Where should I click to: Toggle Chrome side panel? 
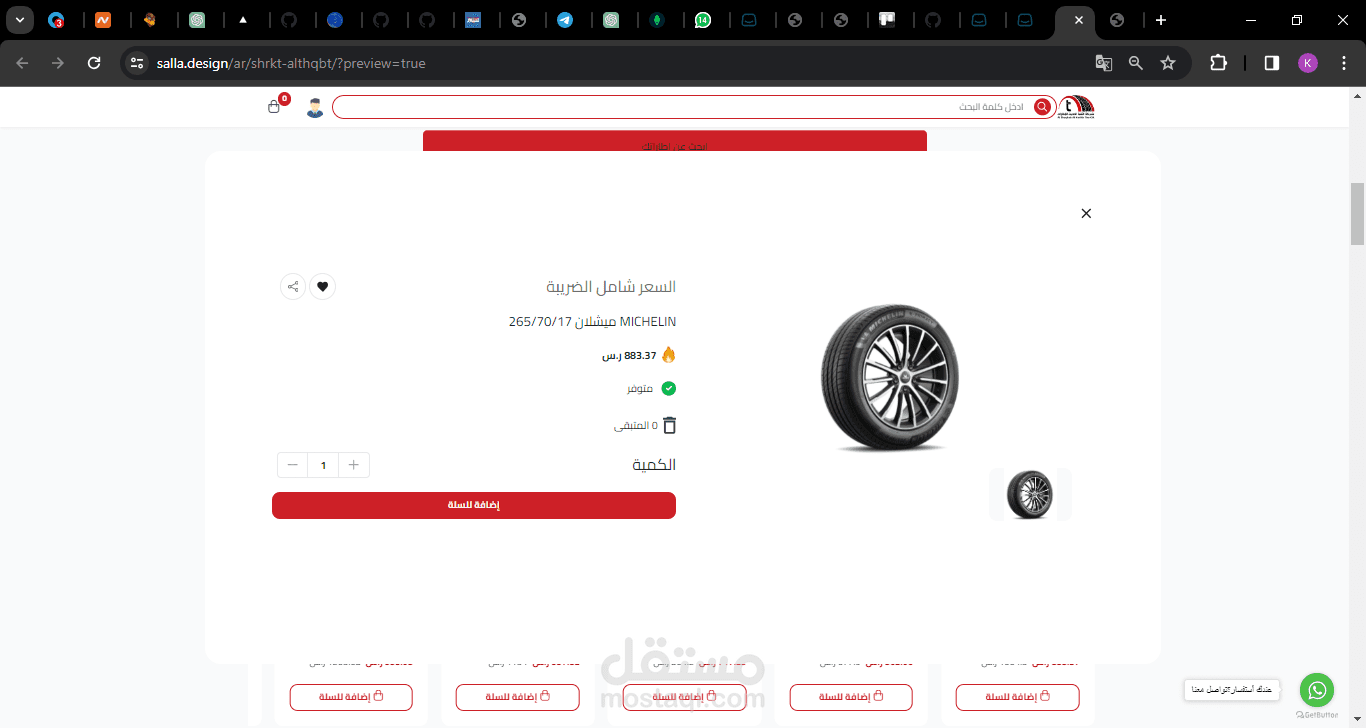tap(1272, 63)
